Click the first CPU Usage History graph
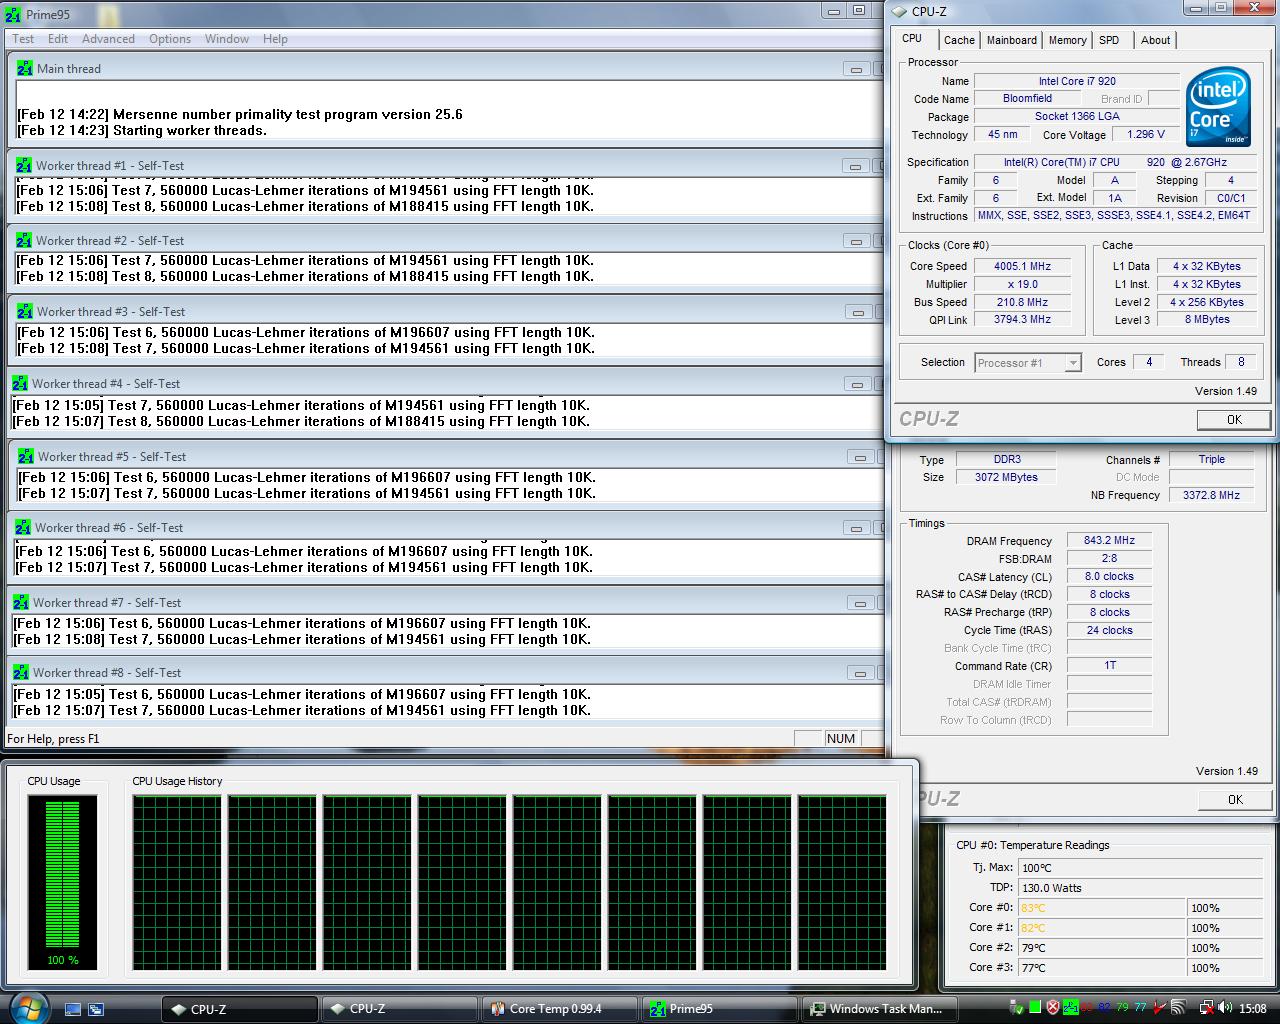Viewport: 1280px width, 1024px height. (177, 883)
